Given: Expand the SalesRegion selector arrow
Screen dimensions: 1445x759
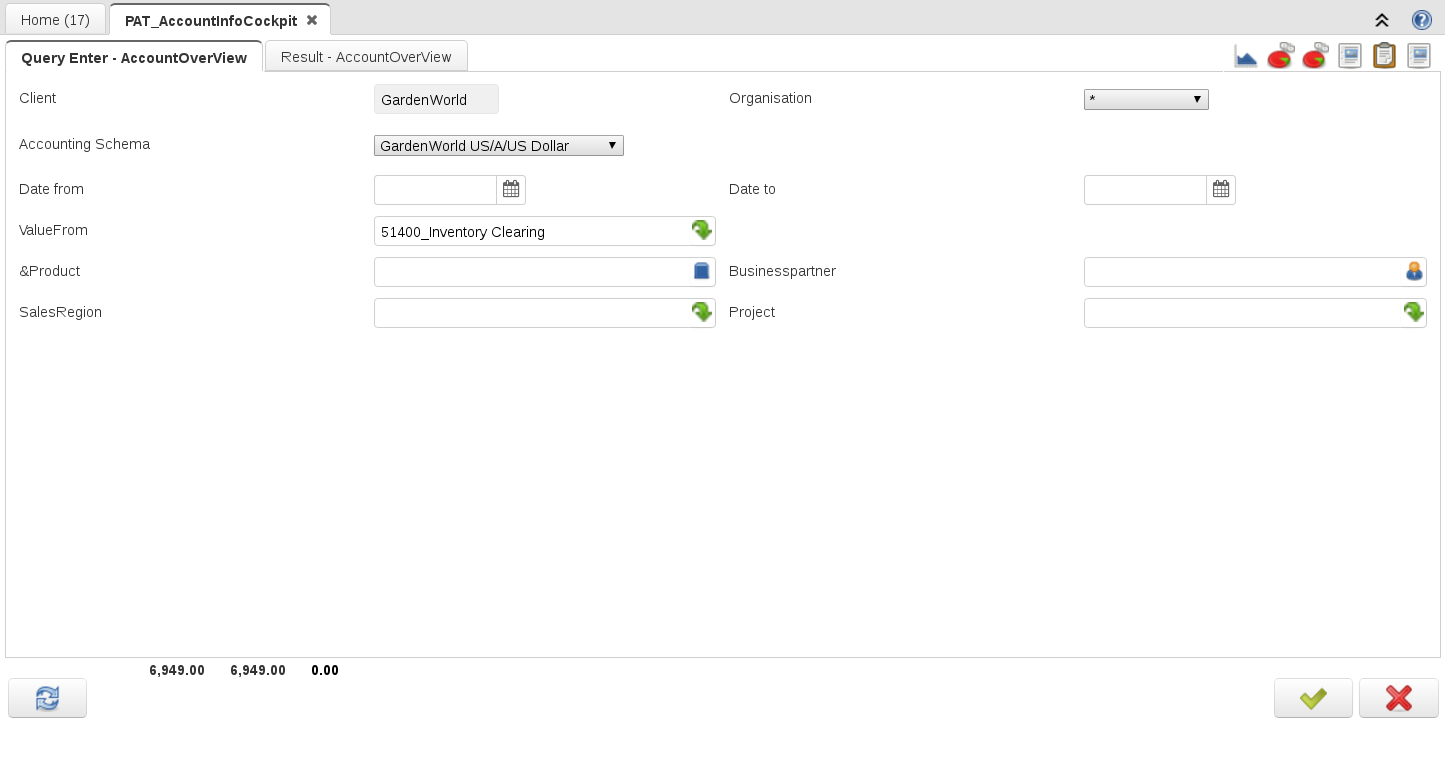Looking at the screenshot, I should (702, 312).
